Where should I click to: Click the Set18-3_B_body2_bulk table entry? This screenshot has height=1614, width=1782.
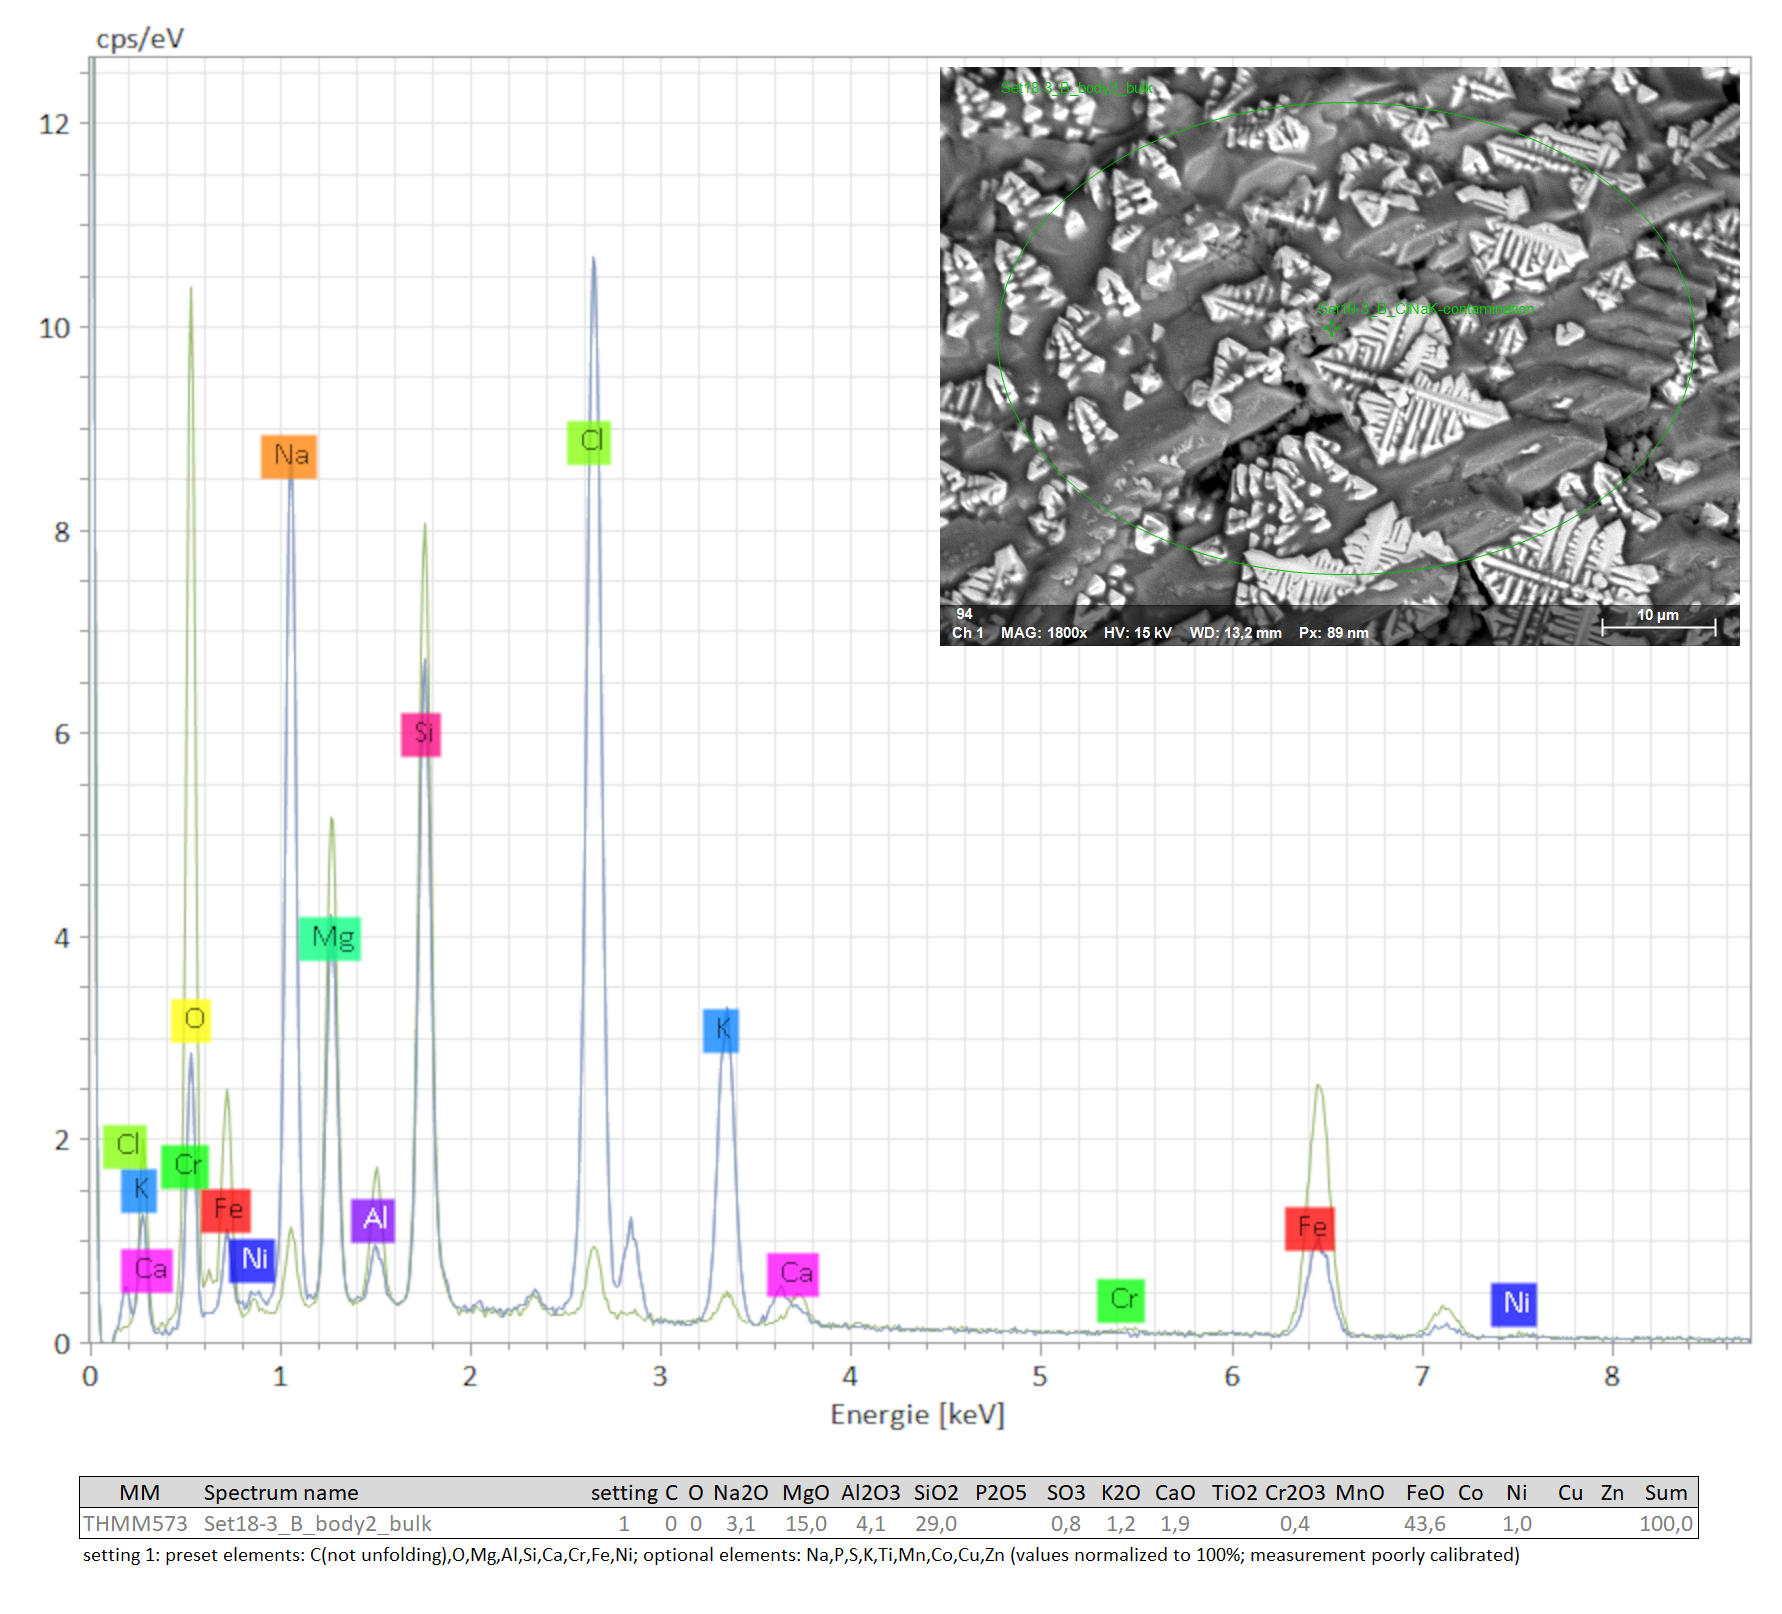click(317, 1523)
